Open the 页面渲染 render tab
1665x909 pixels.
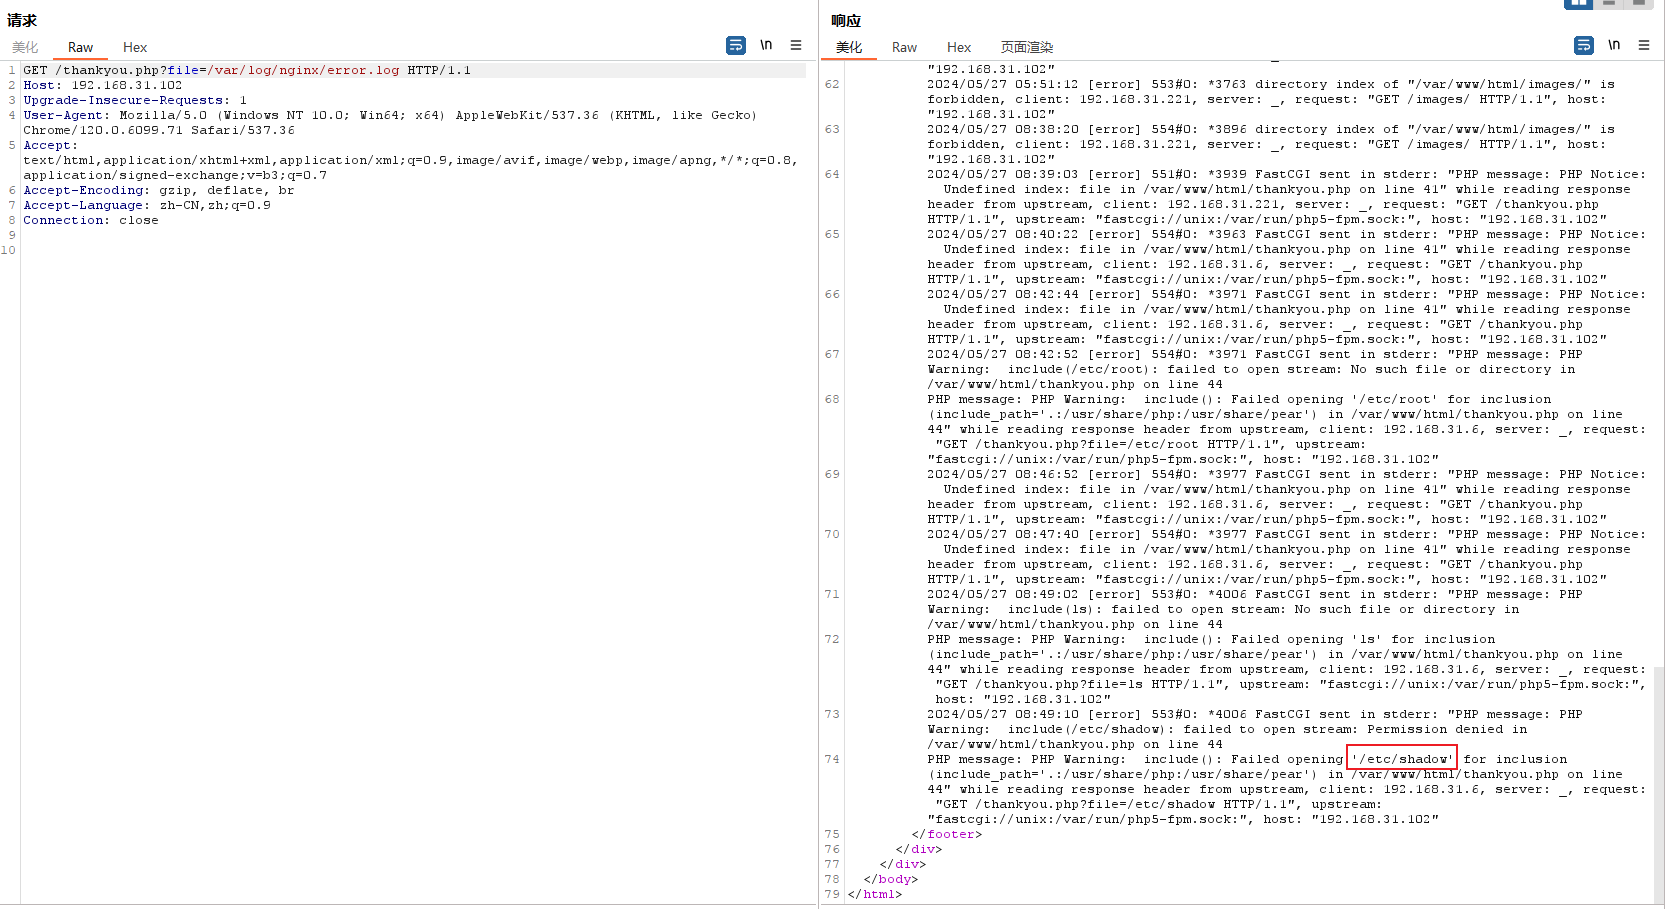click(1027, 47)
